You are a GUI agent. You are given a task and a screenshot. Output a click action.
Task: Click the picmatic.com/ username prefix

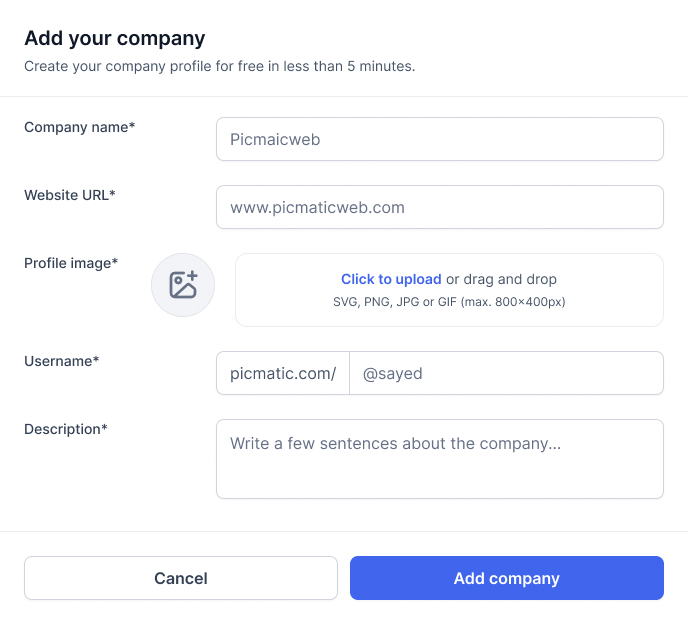(x=283, y=373)
